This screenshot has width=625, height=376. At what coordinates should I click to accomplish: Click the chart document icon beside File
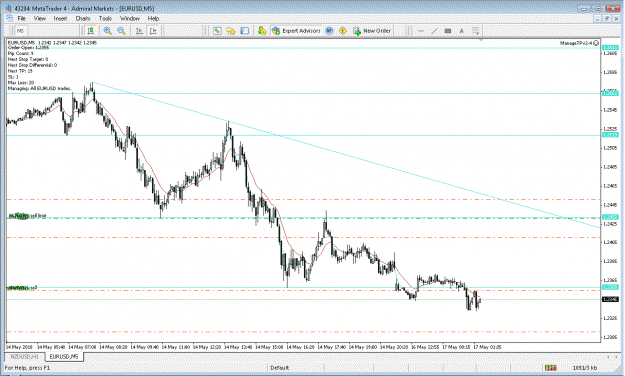tap(10, 18)
